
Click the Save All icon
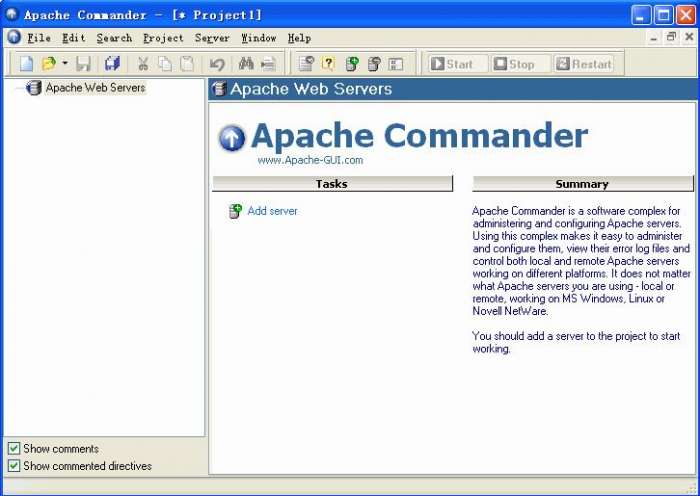coord(112,64)
